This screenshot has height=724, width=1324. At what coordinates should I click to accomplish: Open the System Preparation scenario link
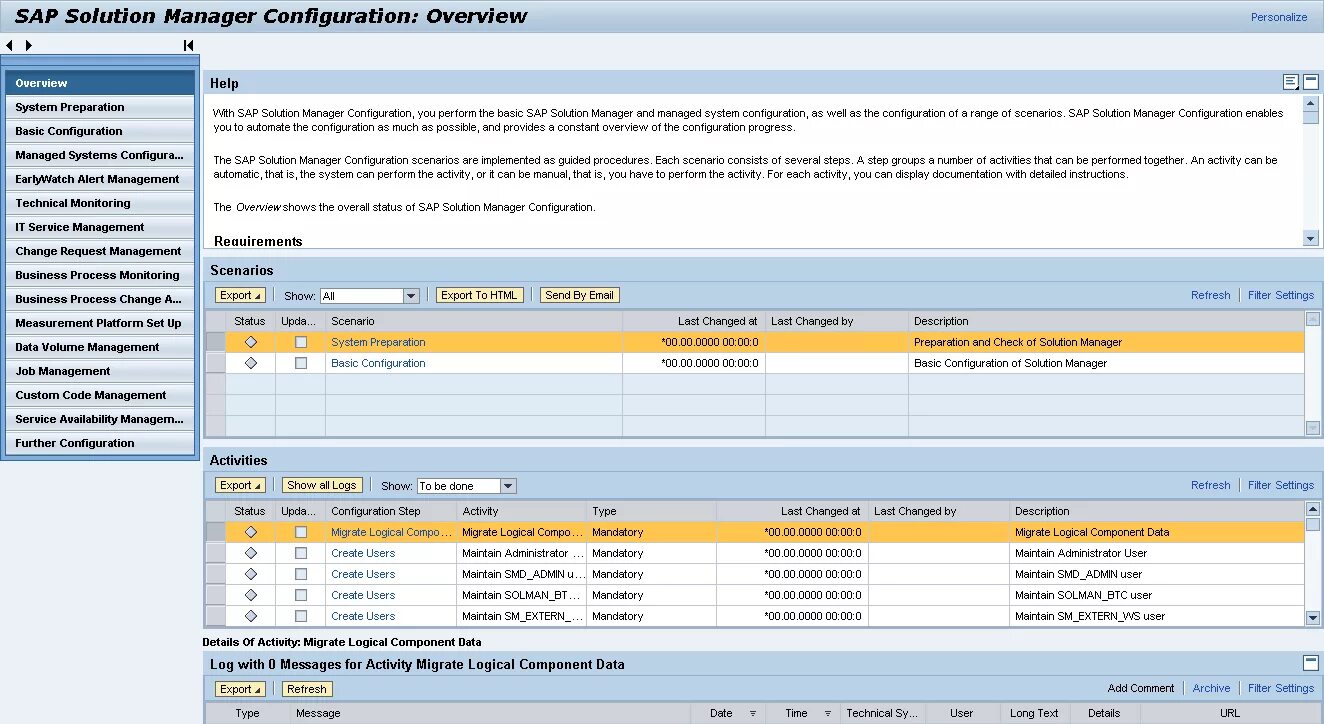tap(378, 342)
